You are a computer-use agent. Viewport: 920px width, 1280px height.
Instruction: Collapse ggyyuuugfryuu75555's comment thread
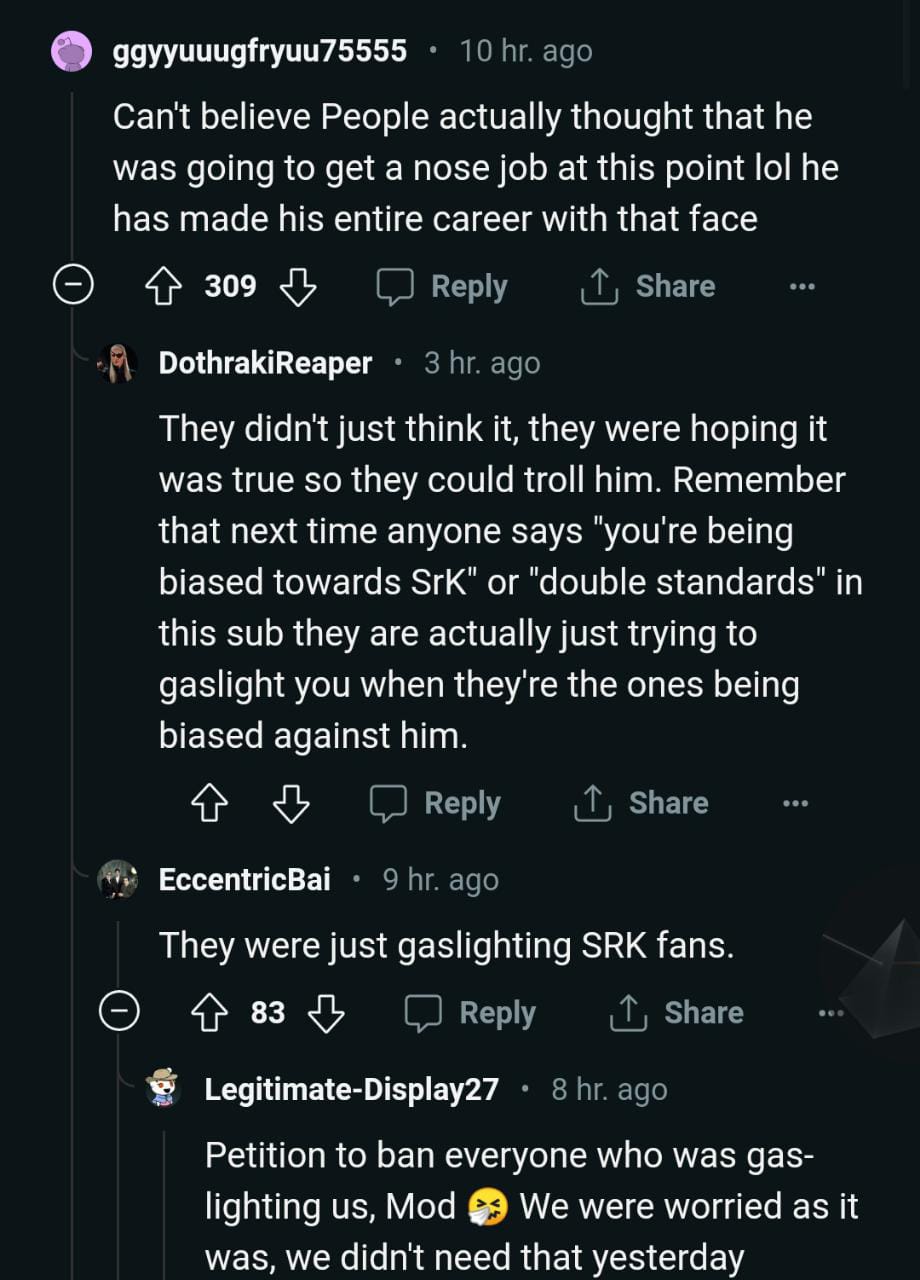tap(72, 287)
